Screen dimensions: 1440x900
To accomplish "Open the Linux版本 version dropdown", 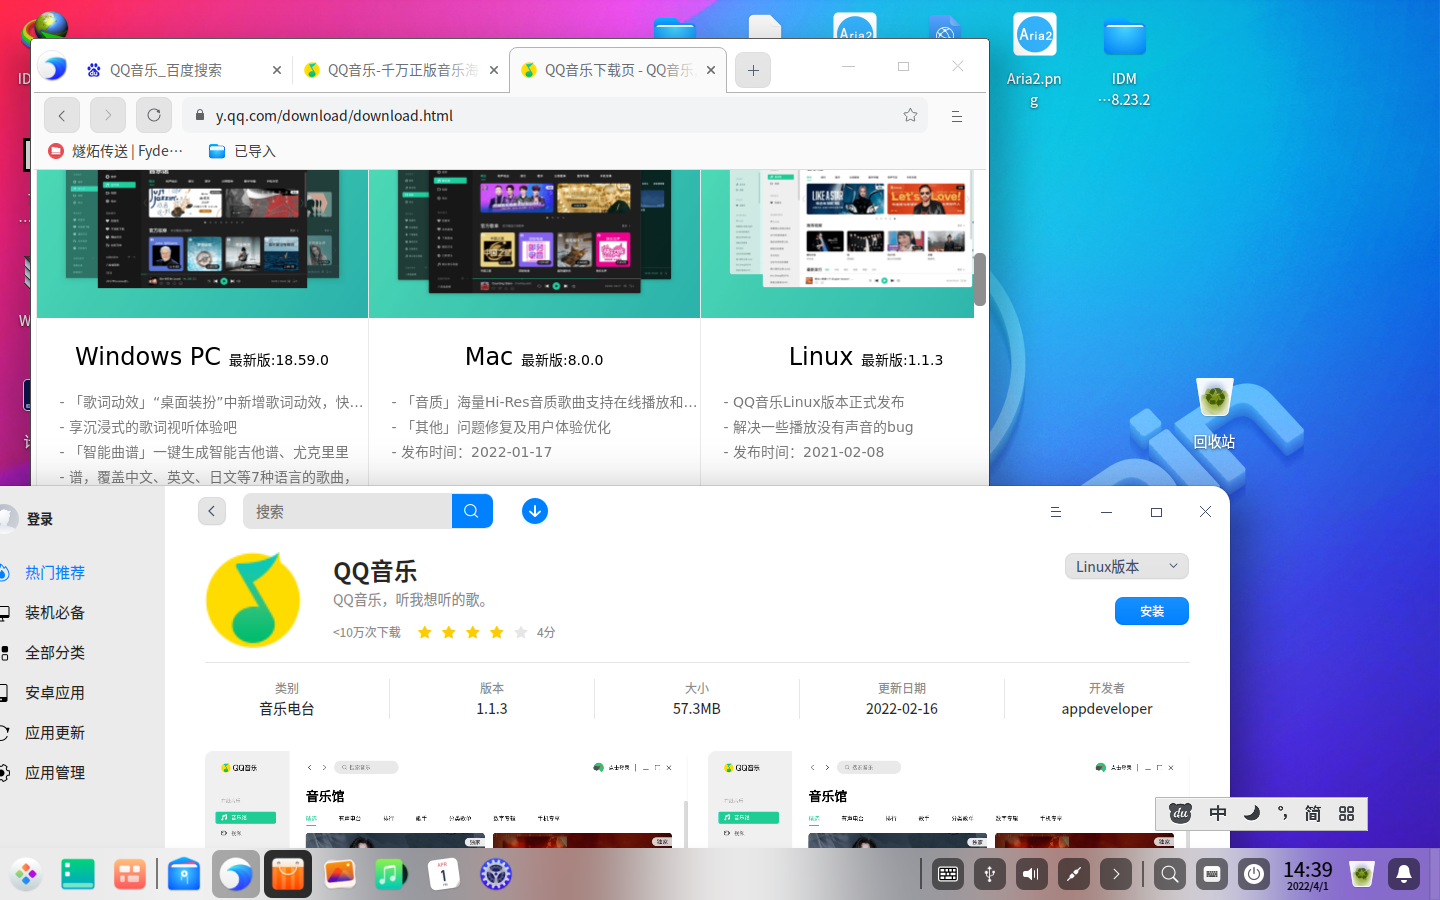I will coord(1127,566).
